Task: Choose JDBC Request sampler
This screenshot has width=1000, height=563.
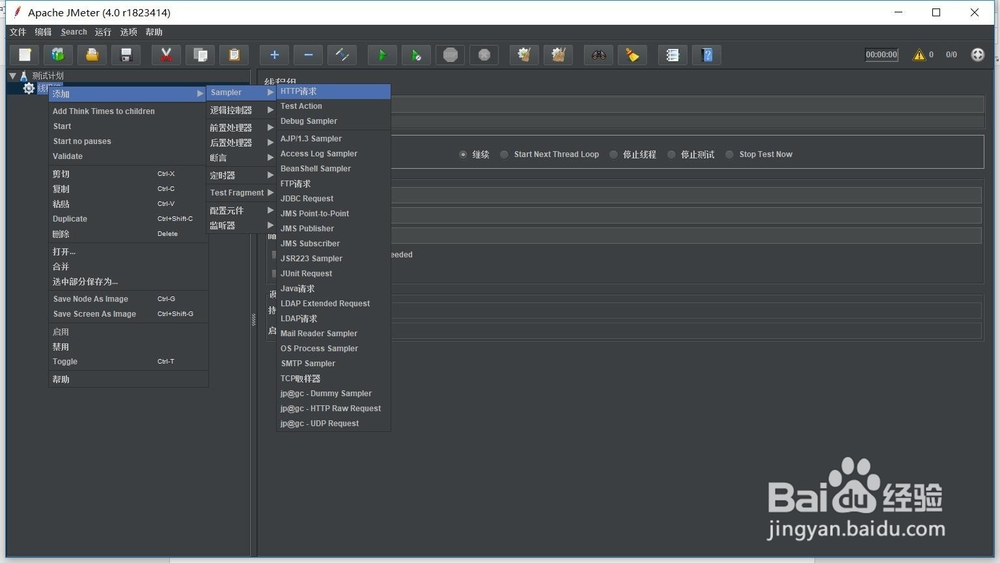Action: tap(334, 198)
